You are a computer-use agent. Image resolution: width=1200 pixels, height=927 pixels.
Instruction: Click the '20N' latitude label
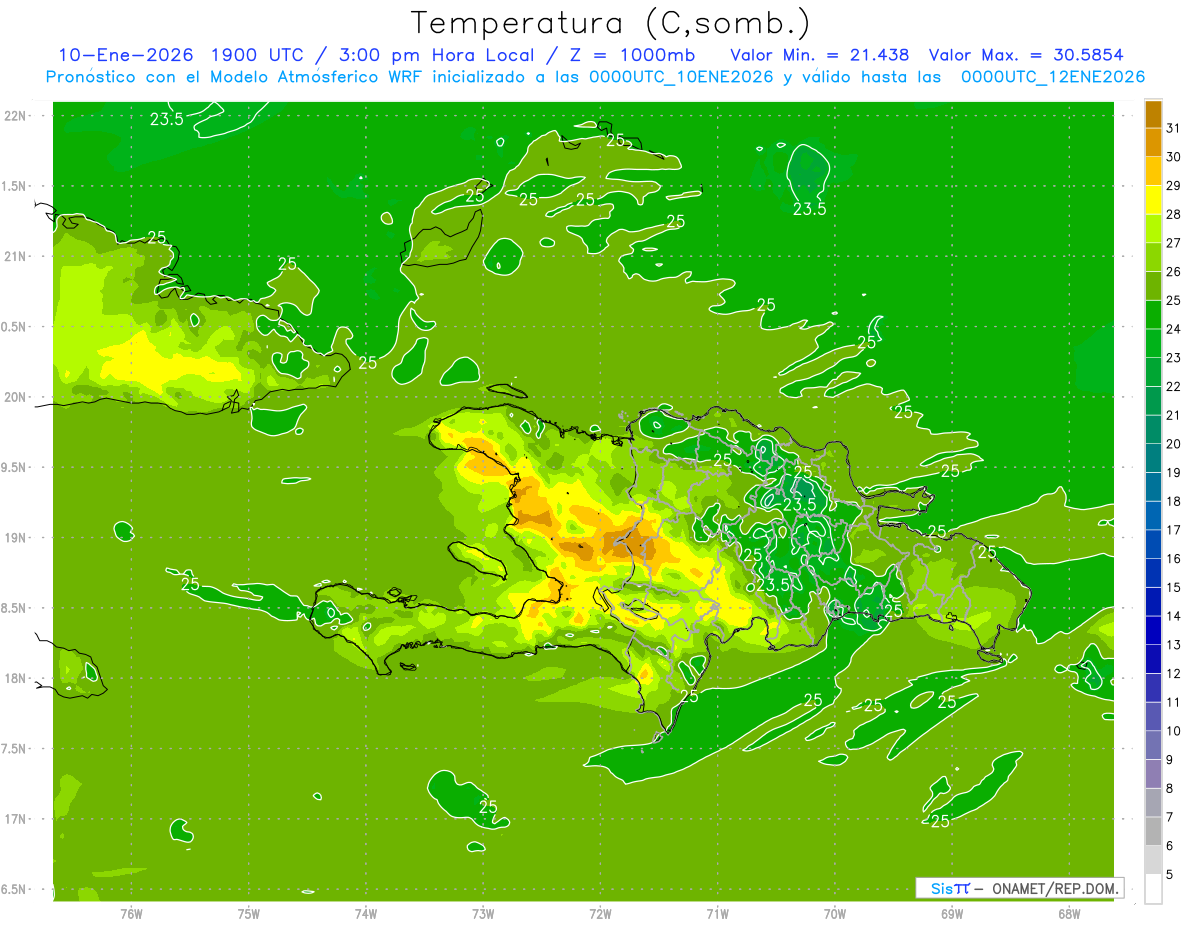(x=15, y=397)
